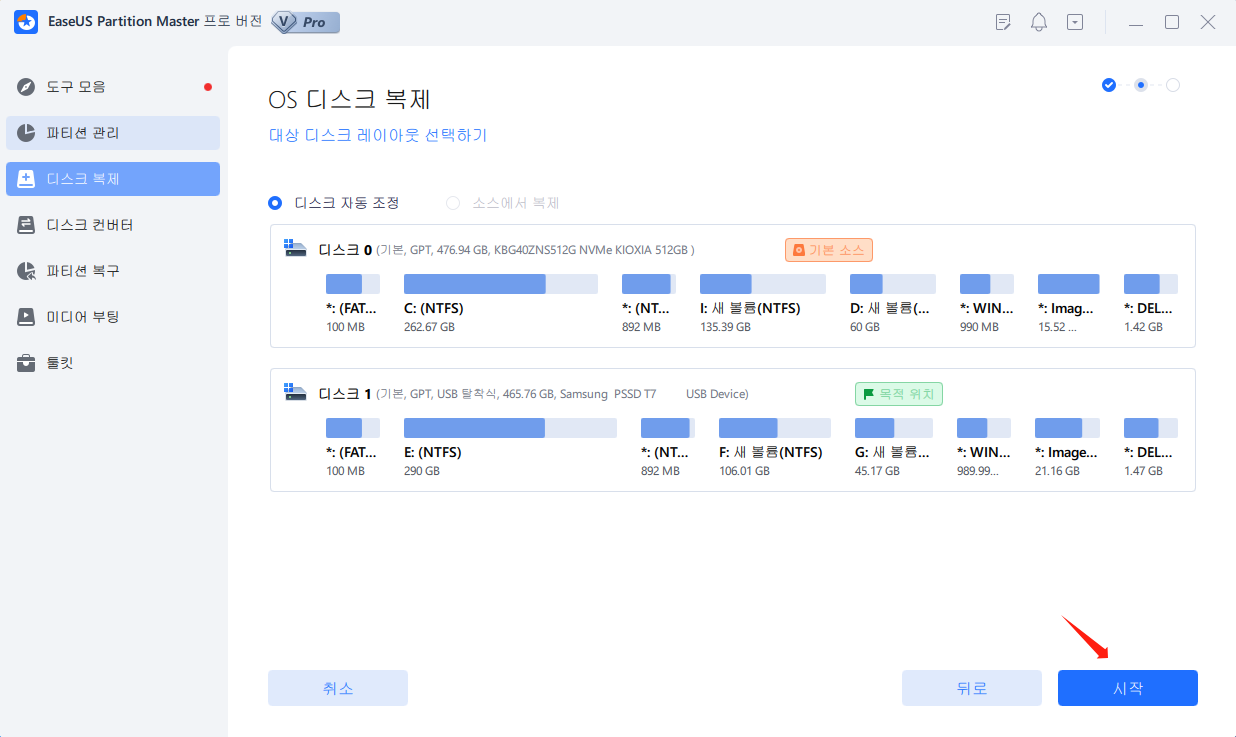Open 디스크 컨버터 menu
Screen dimensions: 1236x737
point(113,225)
